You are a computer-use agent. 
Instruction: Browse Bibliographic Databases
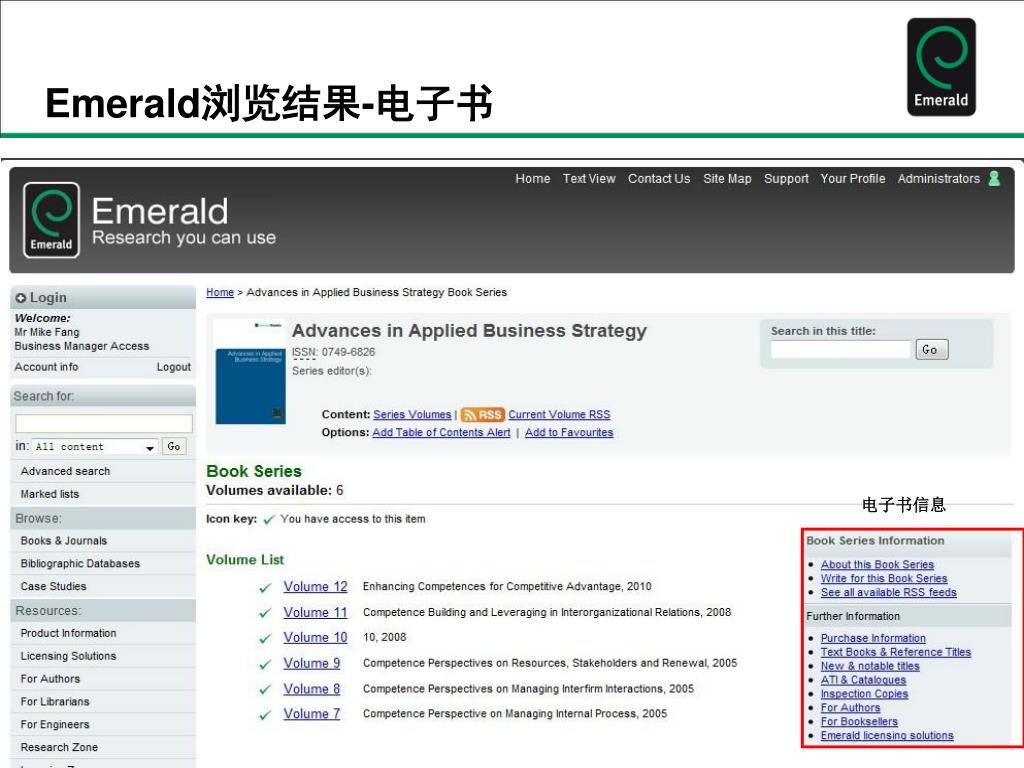pos(80,564)
